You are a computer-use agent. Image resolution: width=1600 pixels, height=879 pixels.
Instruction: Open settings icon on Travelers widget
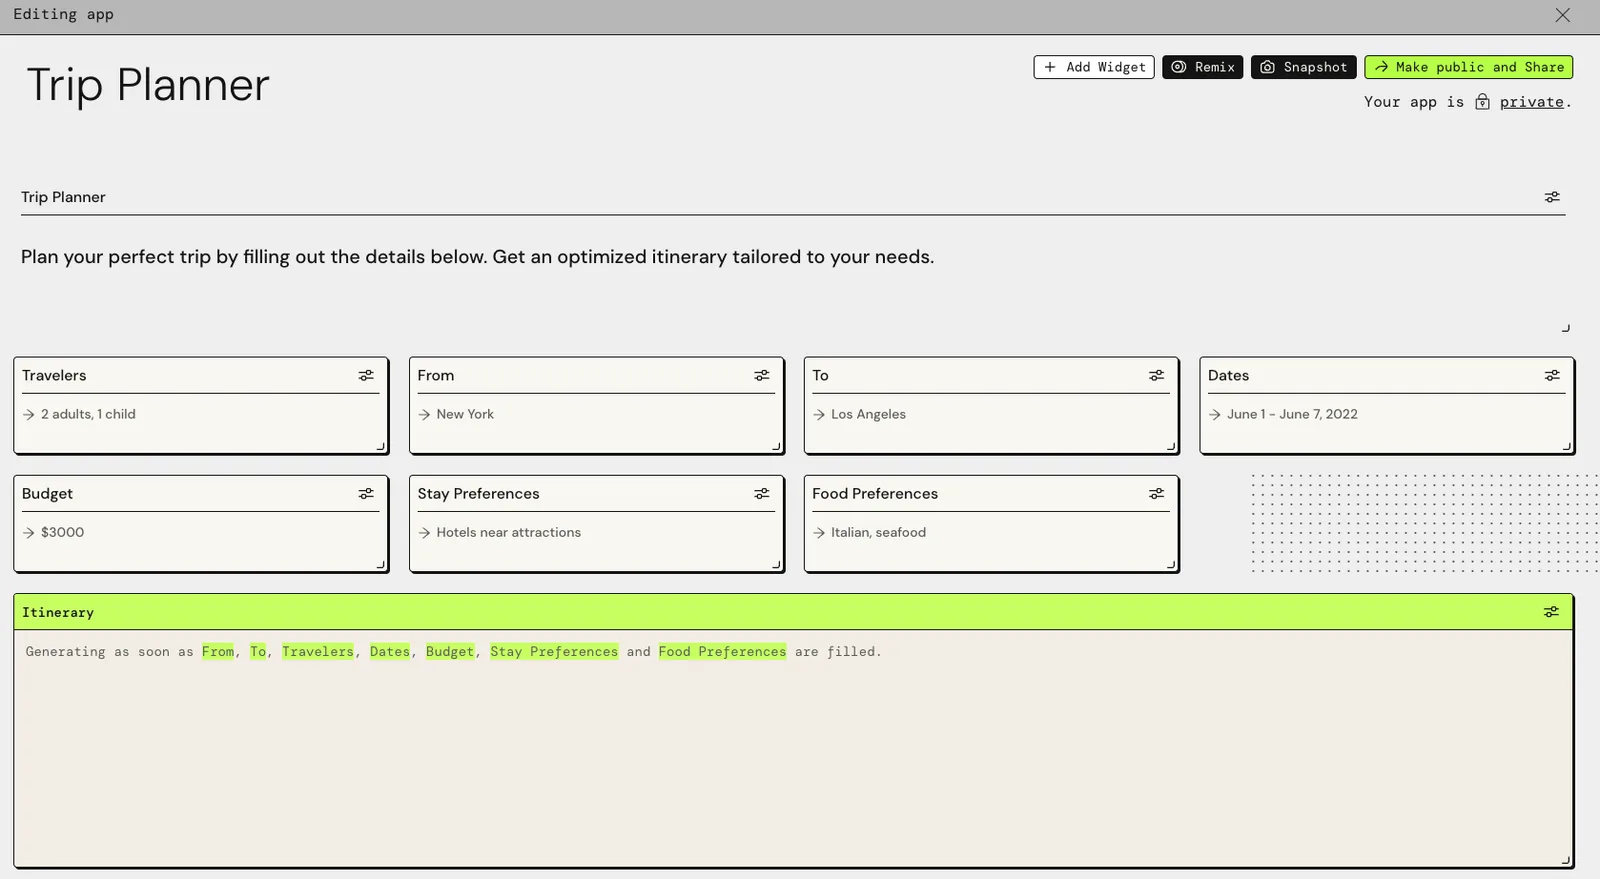(366, 376)
